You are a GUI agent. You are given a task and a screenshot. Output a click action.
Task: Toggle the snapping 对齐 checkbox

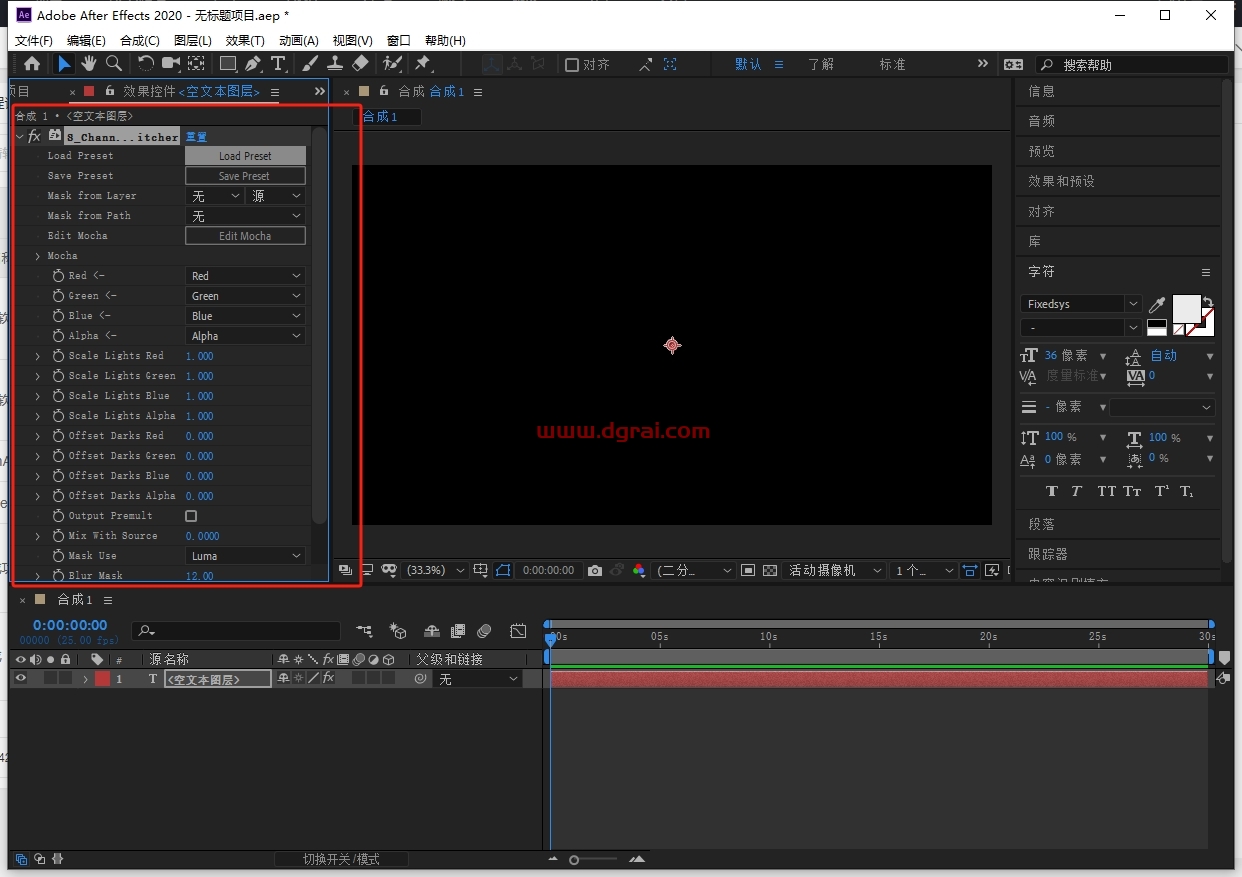pyautogui.click(x=572, y=64)
